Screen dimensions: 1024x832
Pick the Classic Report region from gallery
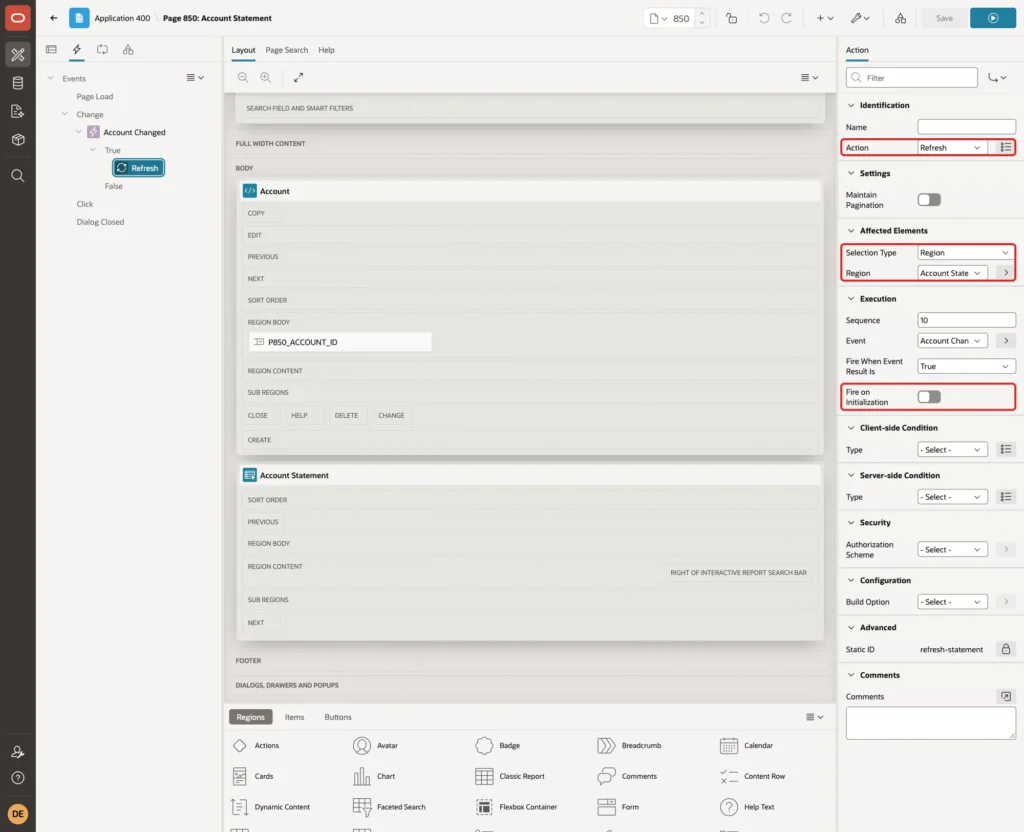tap(510, 776)
